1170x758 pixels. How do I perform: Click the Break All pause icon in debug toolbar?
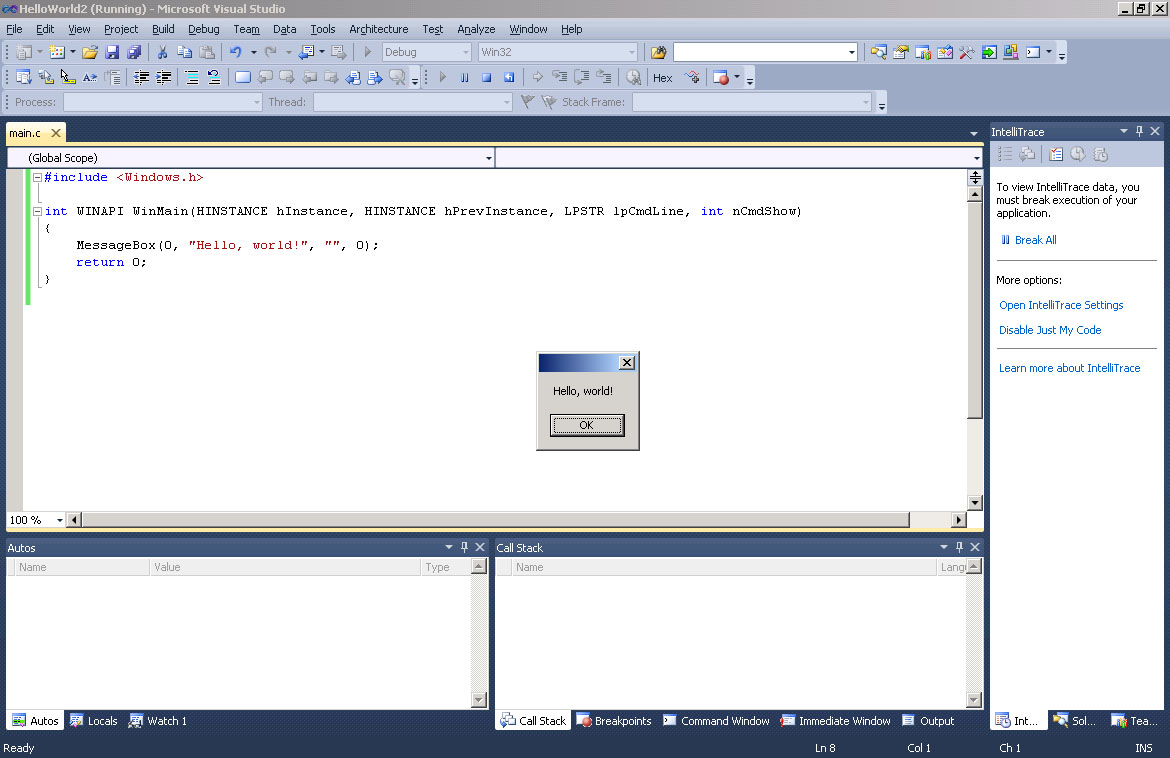pyautogui.click(x=465, y=78)
